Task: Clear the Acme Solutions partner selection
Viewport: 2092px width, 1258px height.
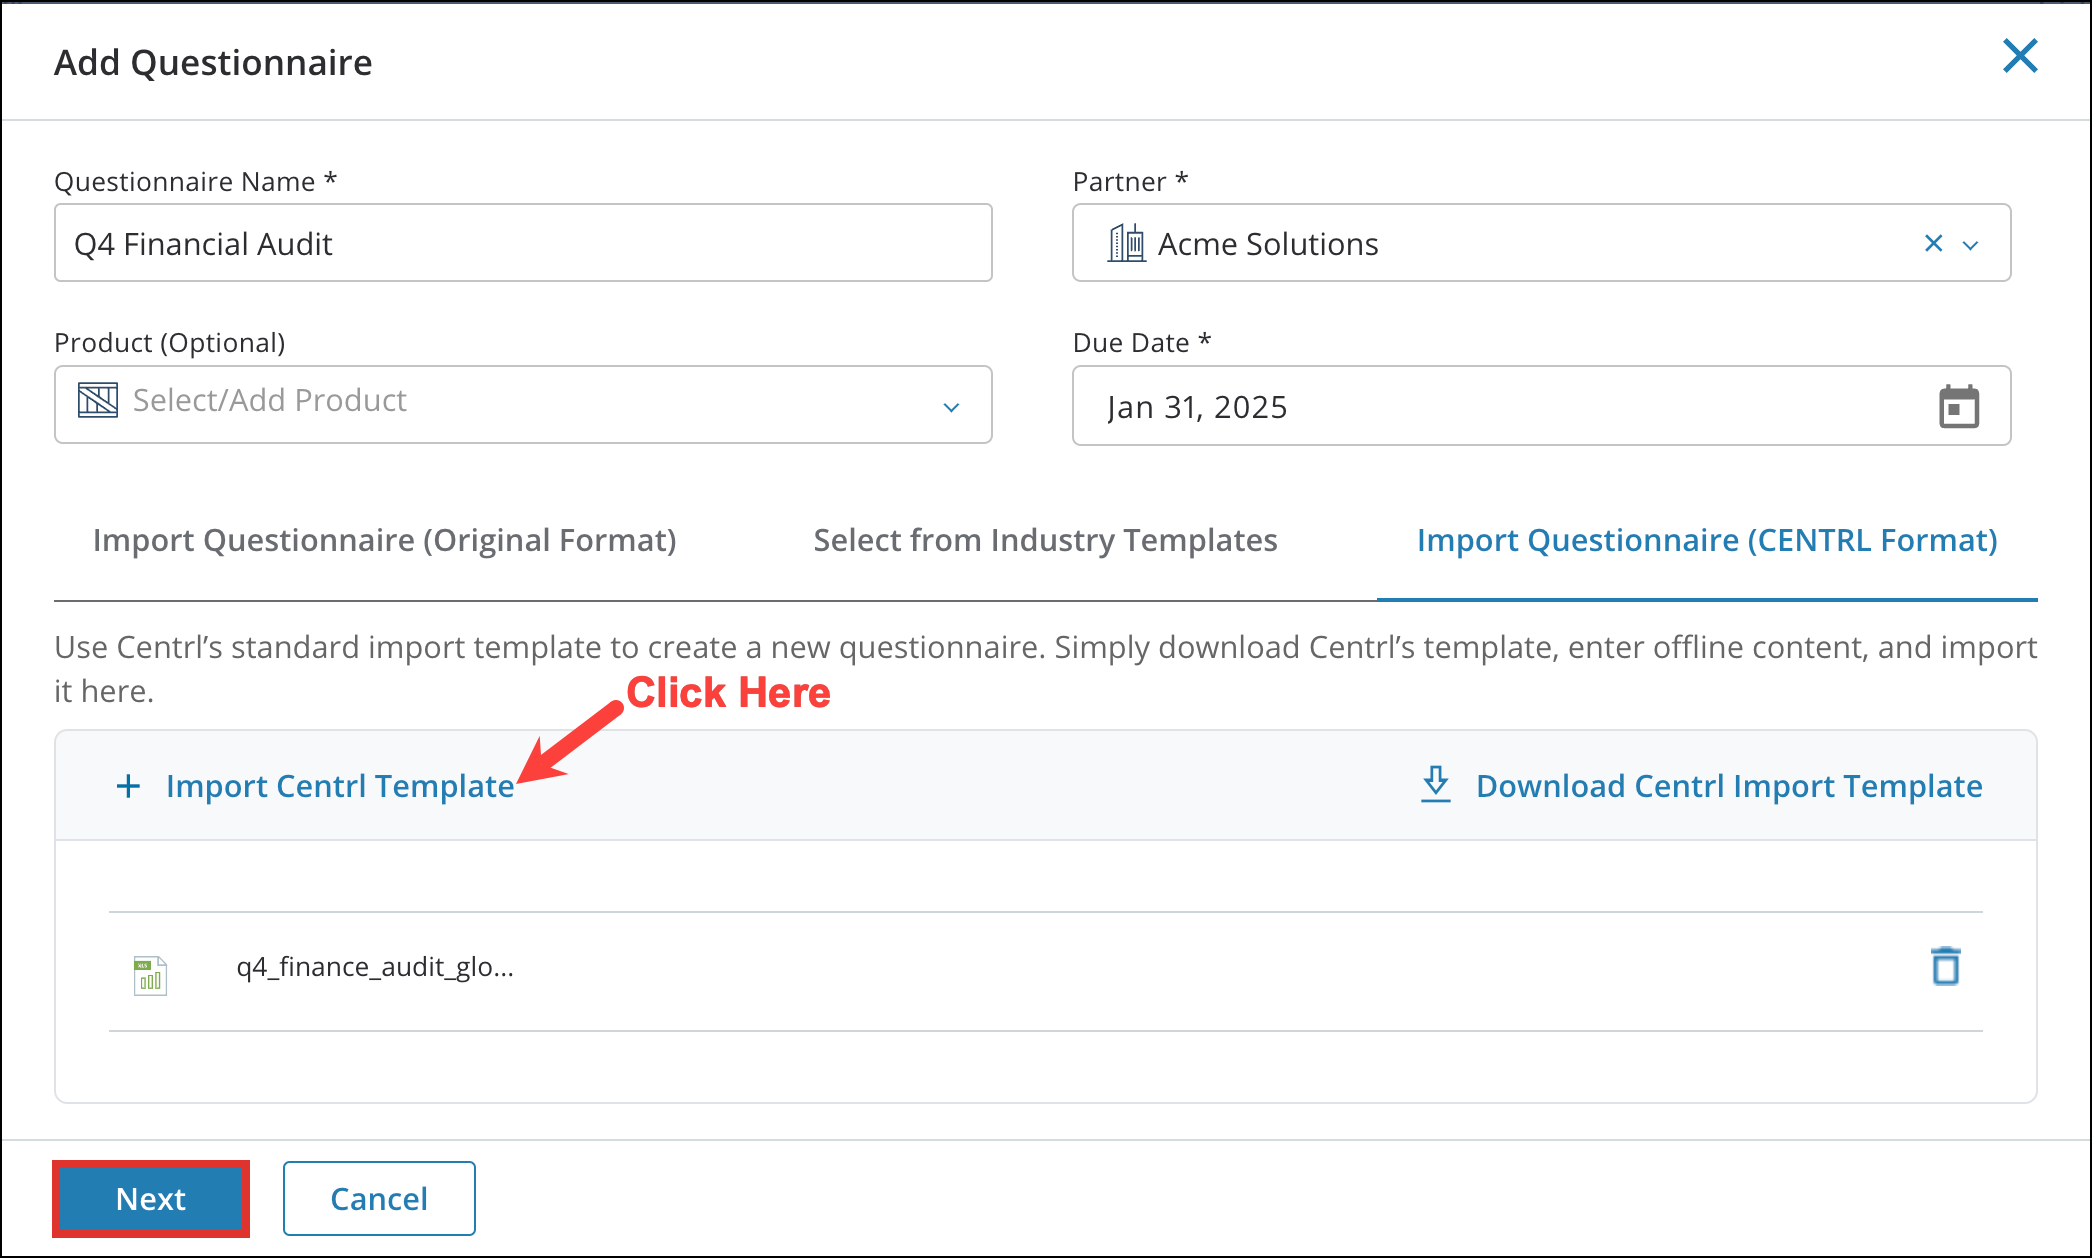Action: (1930, 243)
